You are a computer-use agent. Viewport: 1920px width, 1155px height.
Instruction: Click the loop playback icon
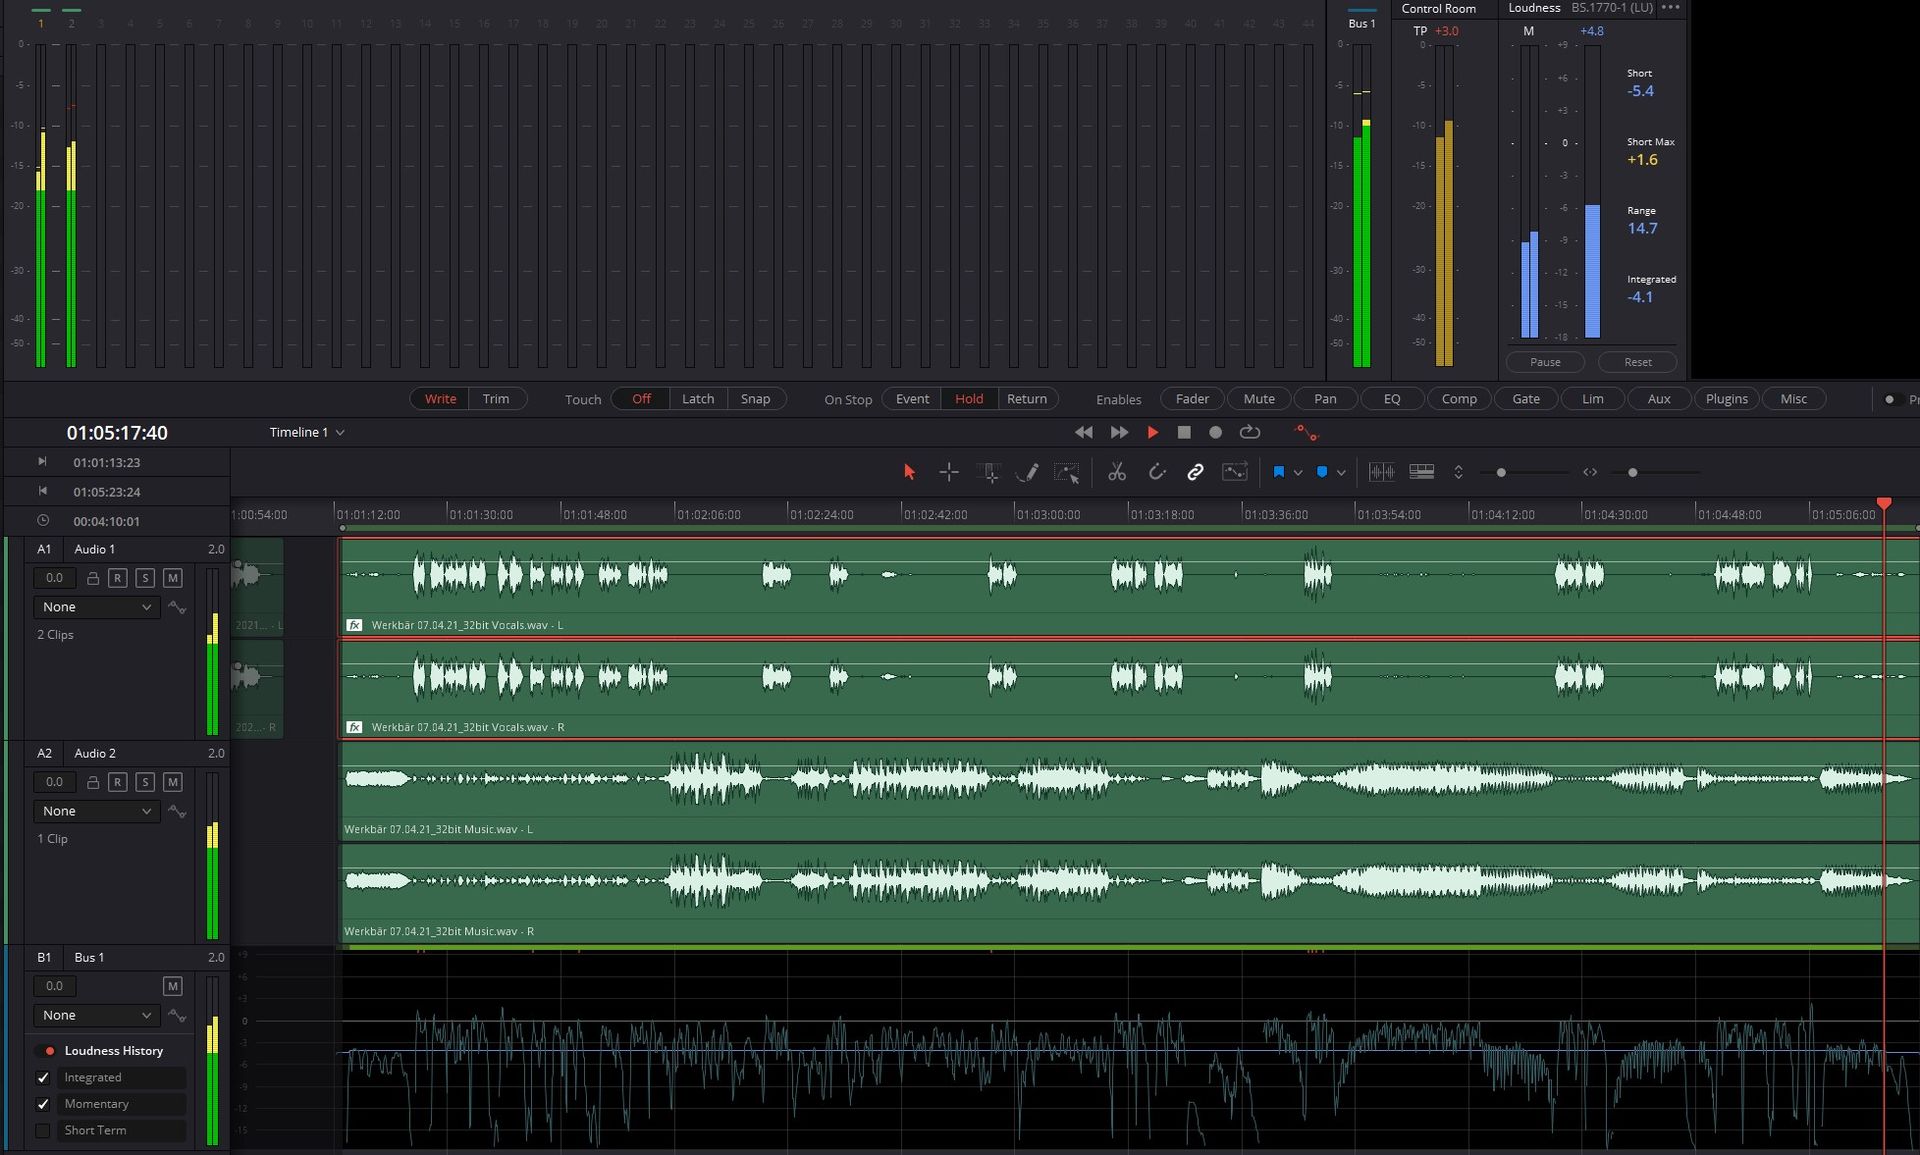point(1250,432)
